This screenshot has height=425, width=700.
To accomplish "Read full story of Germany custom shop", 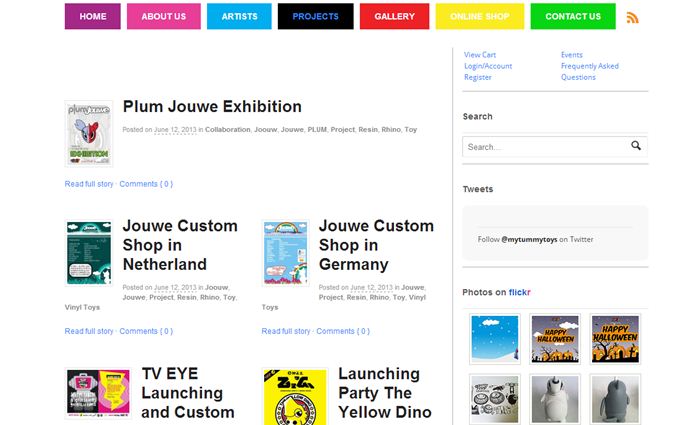I will point(286,331).
